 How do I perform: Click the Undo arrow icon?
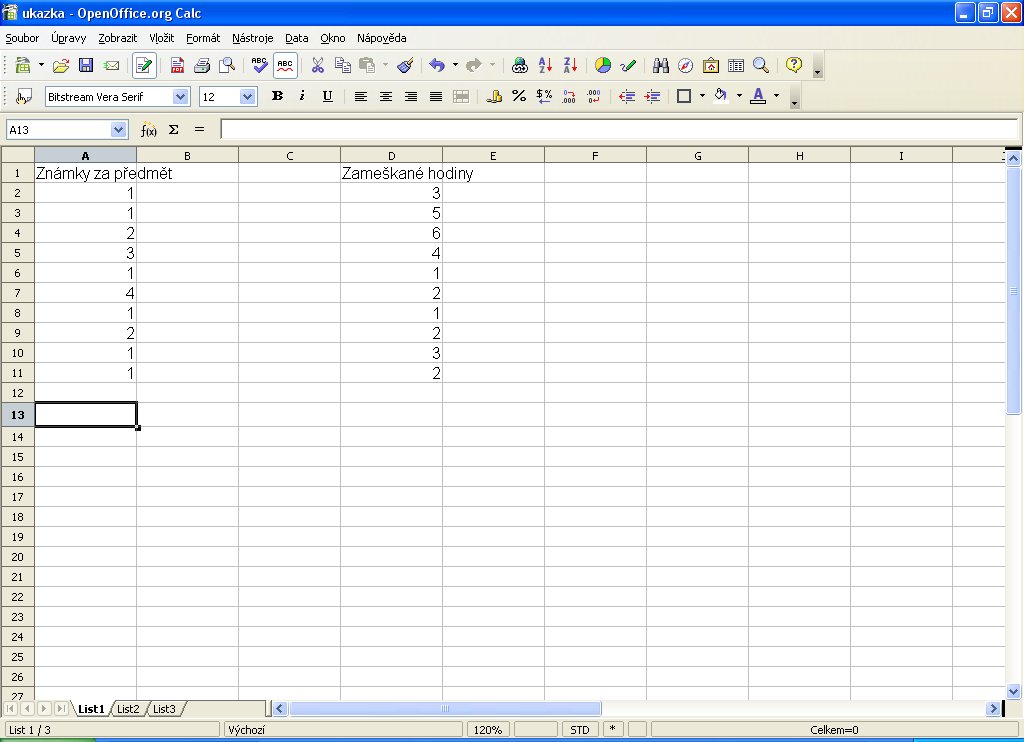(437, 65)
